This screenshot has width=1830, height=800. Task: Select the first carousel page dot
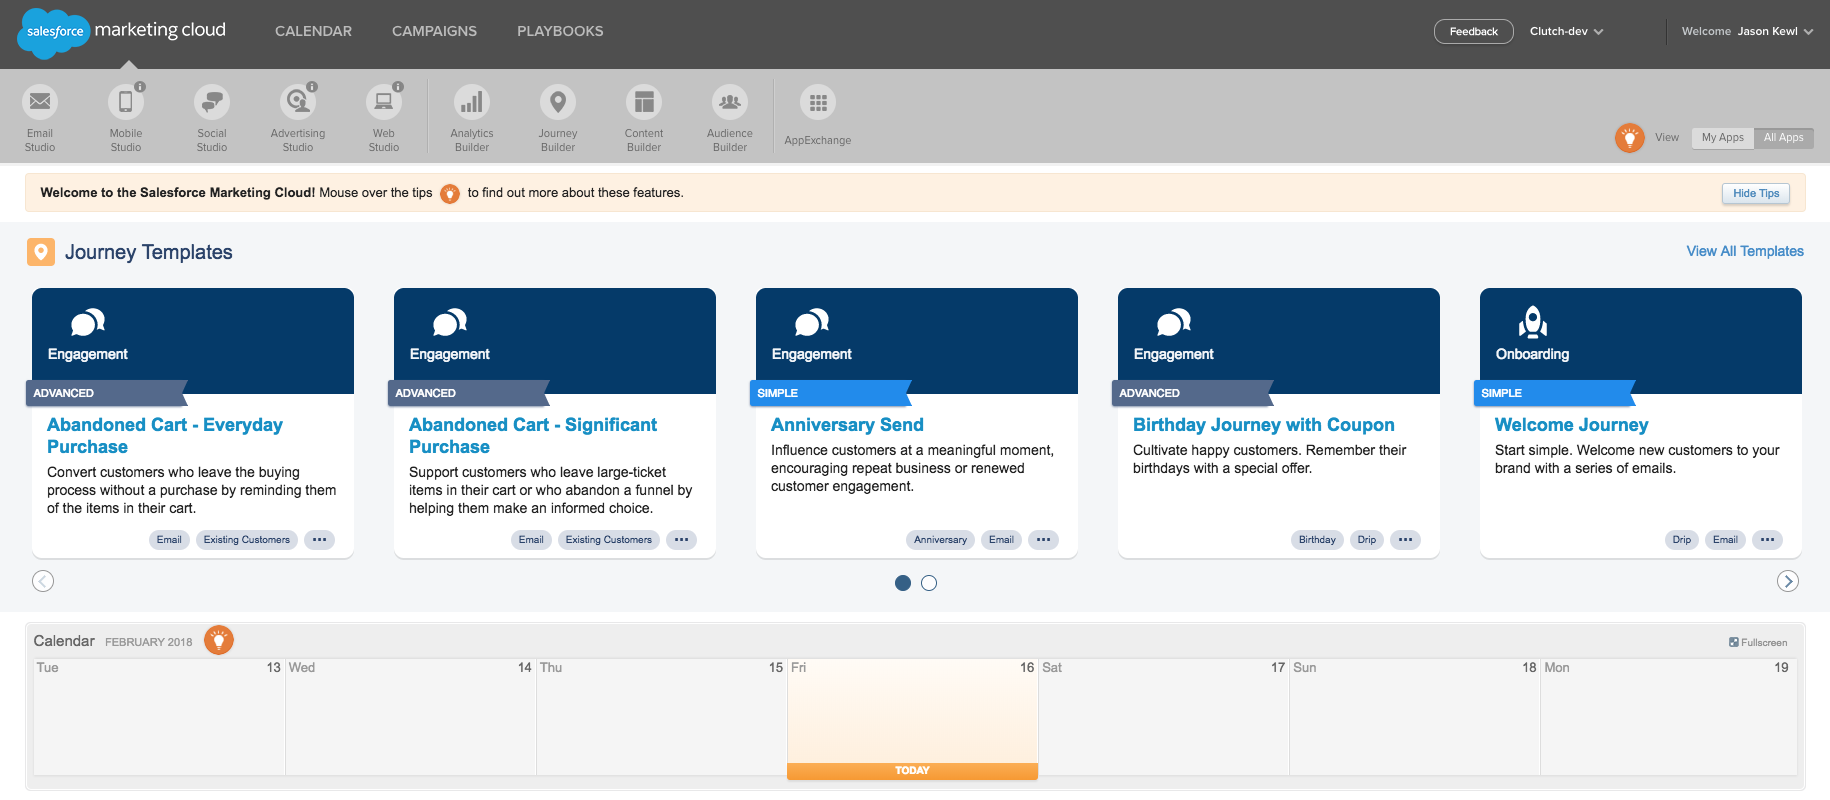[903, 583]
